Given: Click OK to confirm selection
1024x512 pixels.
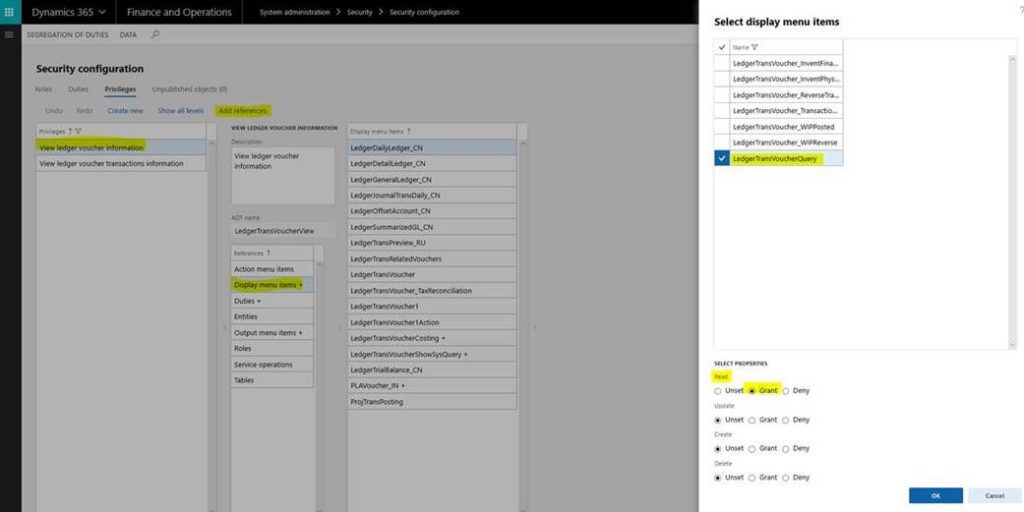Looking at the screenshot, I should (x=936, y=496).
